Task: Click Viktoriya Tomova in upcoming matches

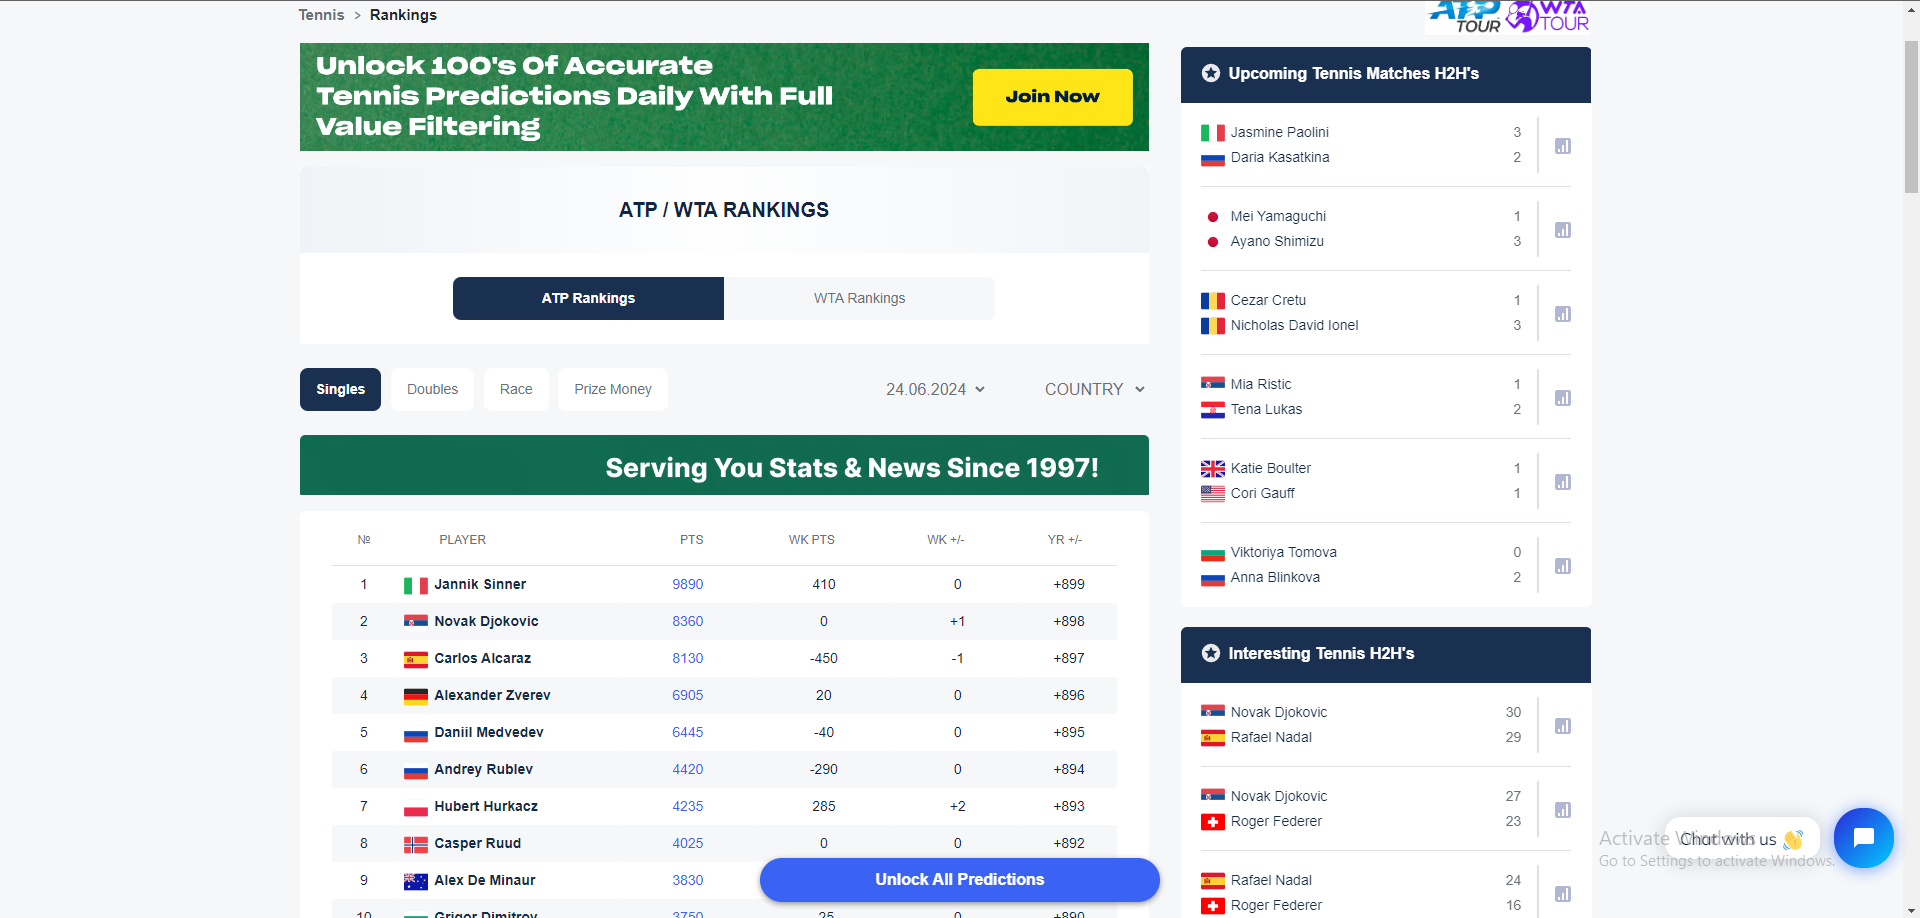Action: click(x=1284, y=552)
